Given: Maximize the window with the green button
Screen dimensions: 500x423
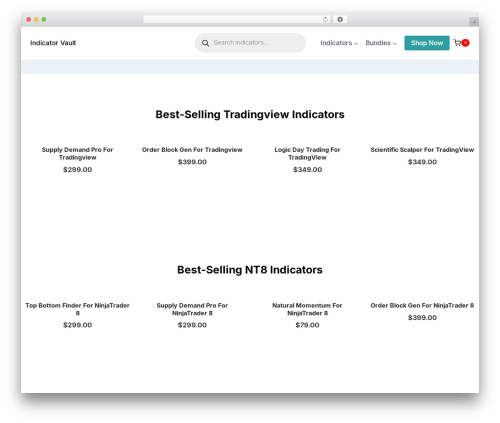Looking at the screenshot, I should click(x=44, y=20).
